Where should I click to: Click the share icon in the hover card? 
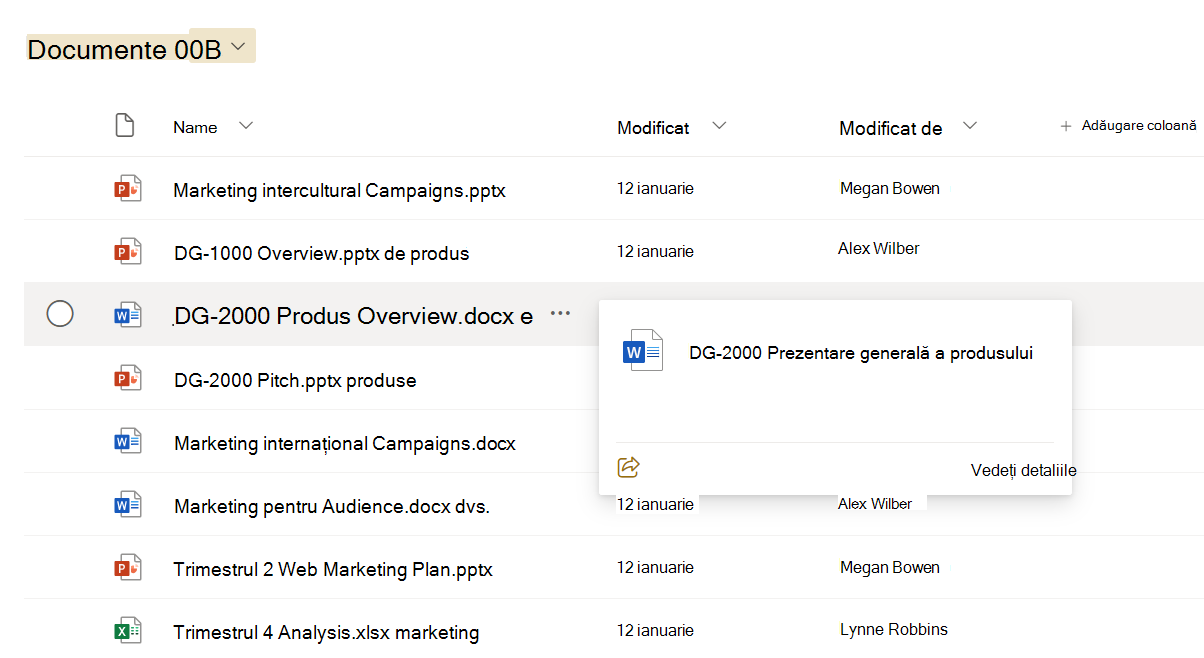click(x=629, y=467)
